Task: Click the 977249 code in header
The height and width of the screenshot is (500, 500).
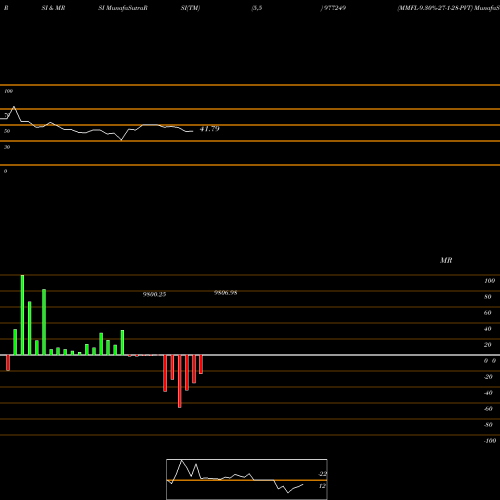Action: point(334,8)
